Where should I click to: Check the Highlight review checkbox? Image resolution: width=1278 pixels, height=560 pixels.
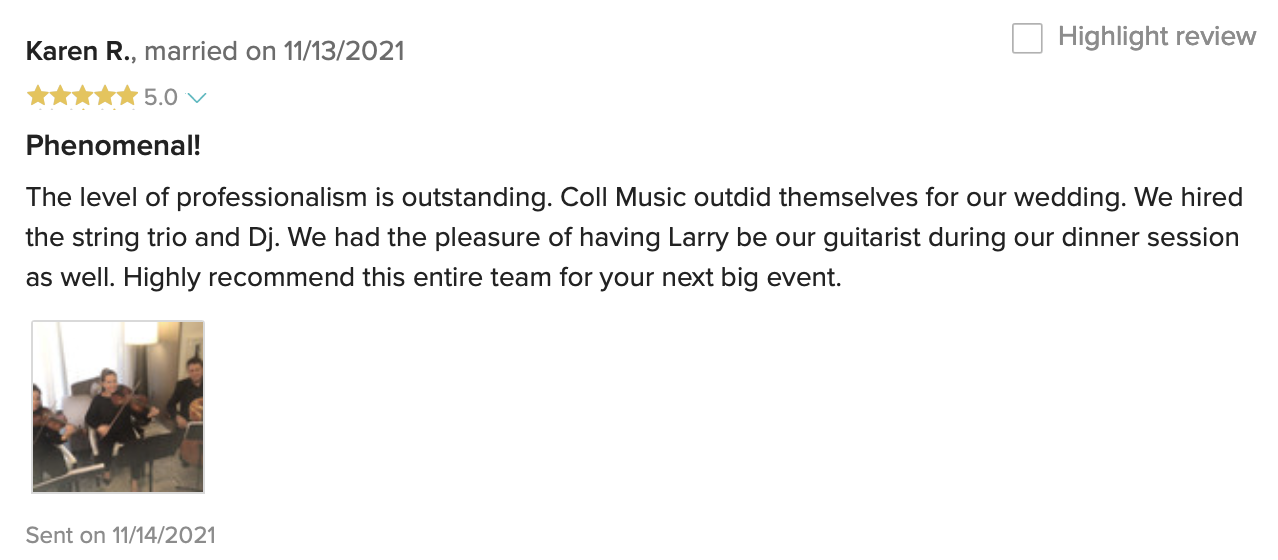coord(1027,38)
